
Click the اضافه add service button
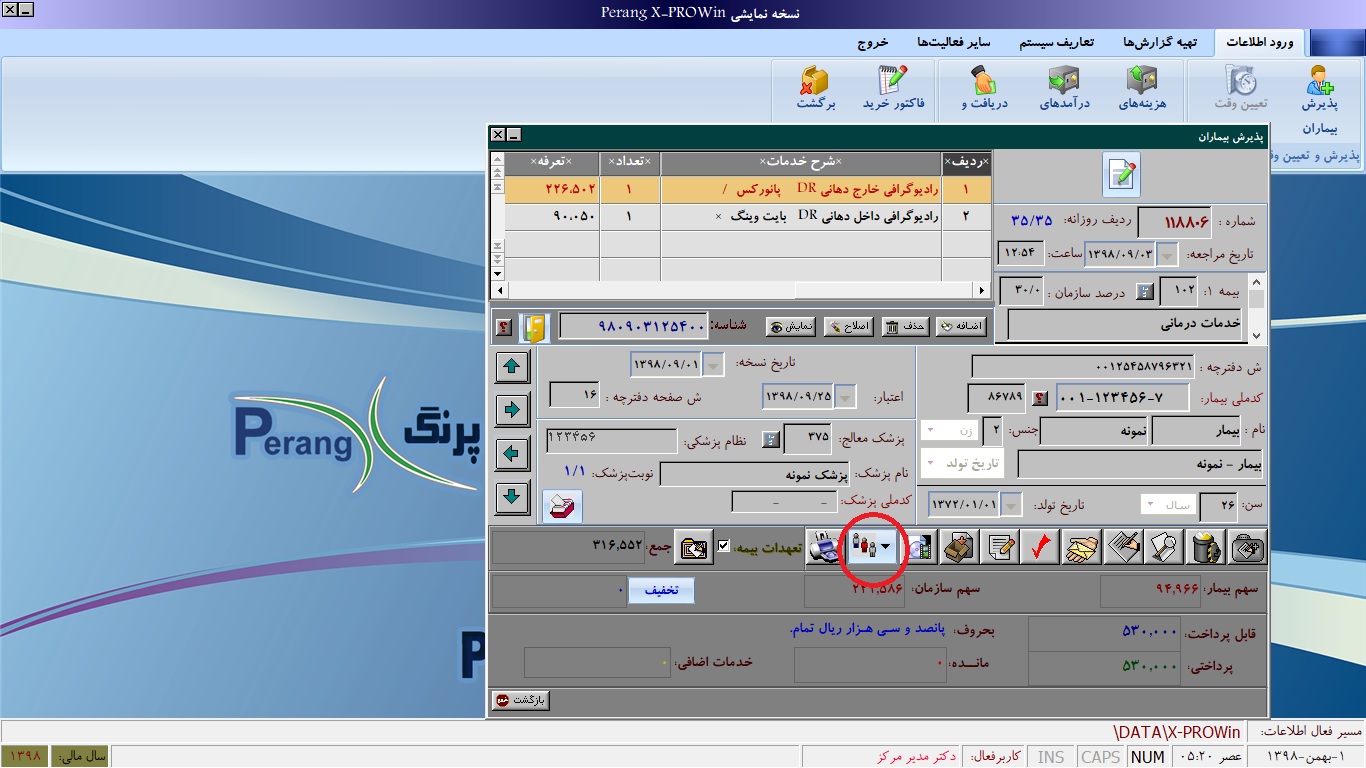click(960, 327)
